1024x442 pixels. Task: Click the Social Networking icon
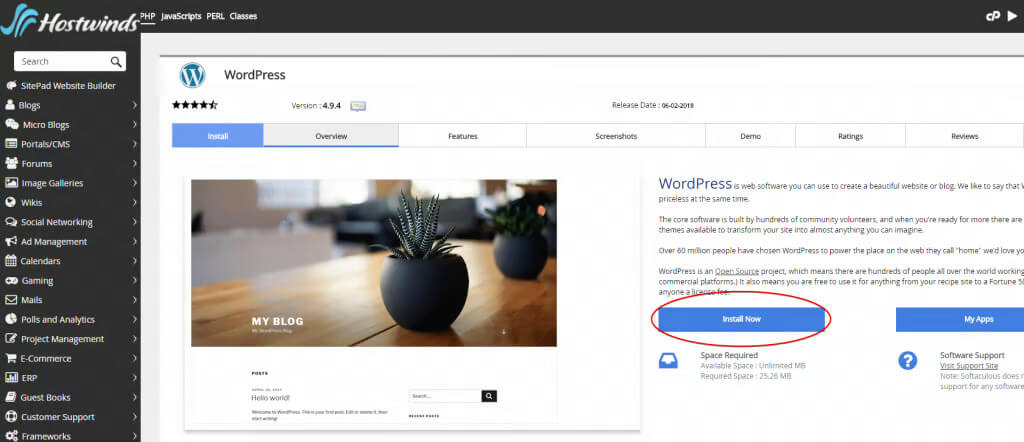click(11, 222)
